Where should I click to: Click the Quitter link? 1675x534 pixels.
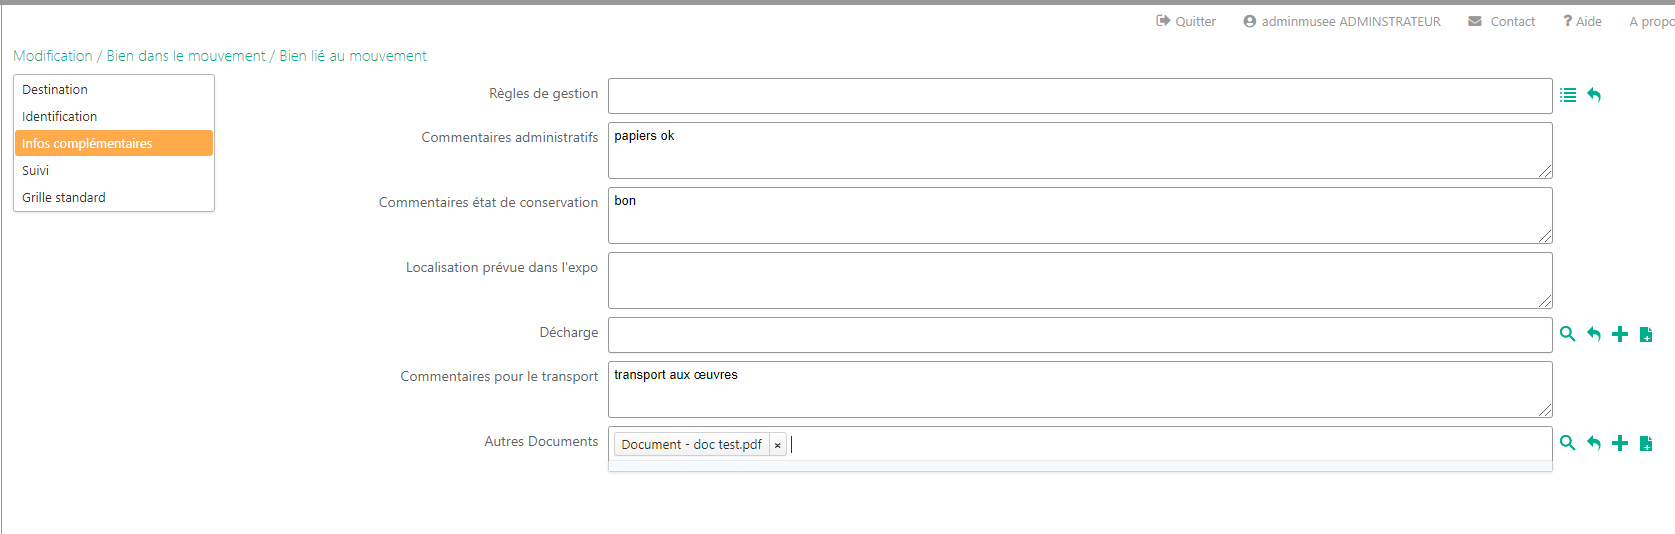[x=1186, y=21]
